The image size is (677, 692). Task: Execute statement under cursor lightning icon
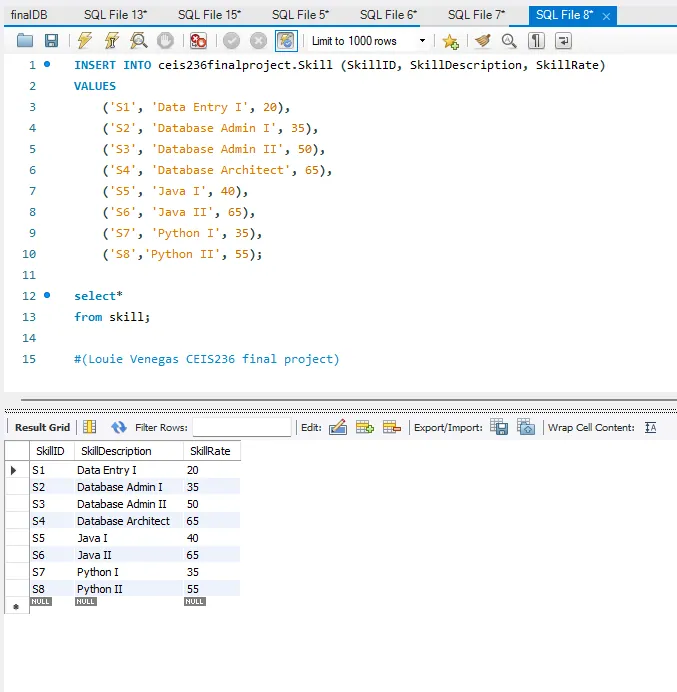click(112, 41)
